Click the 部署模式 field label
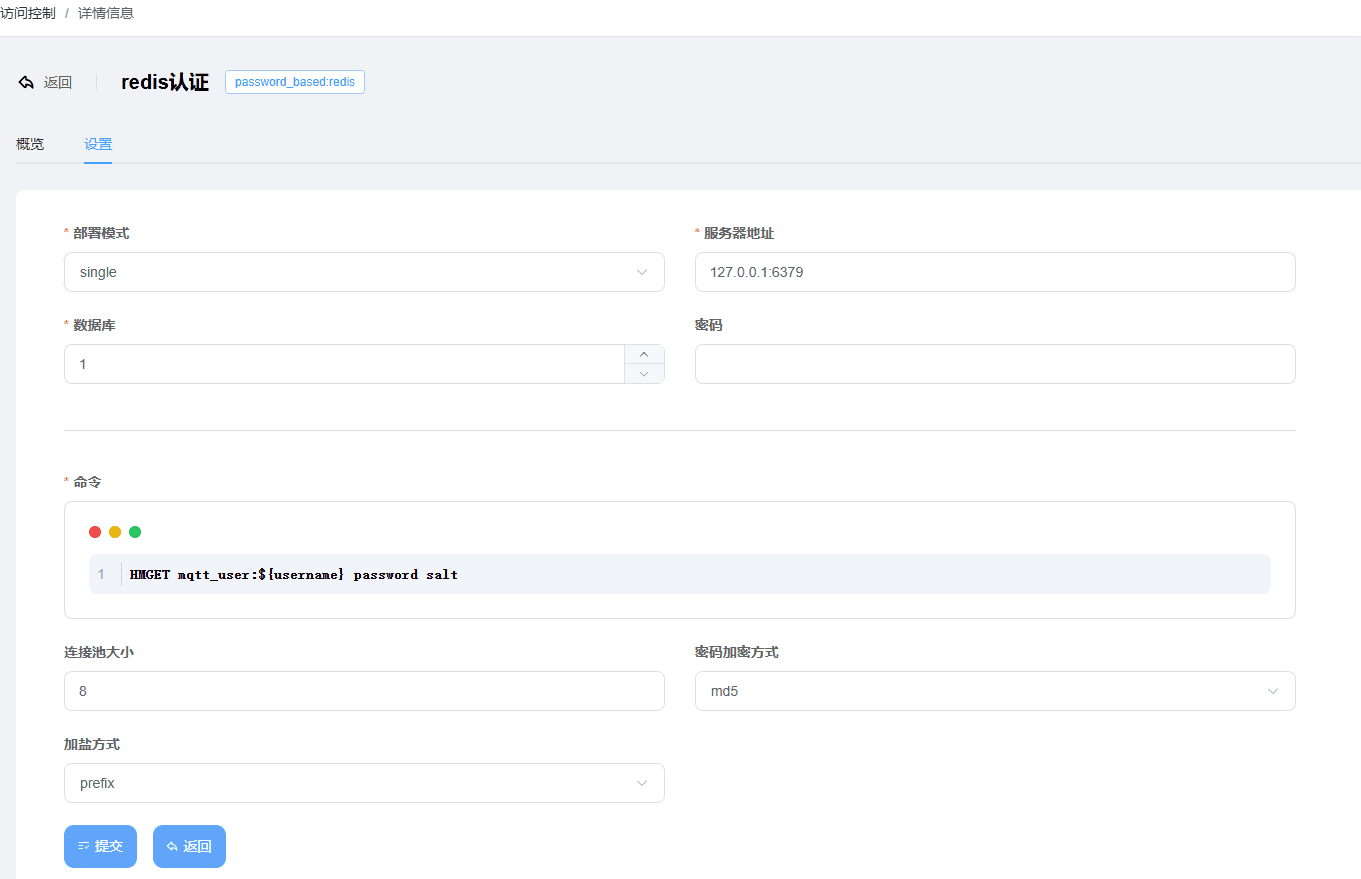Viewport: 1361px width, 879px height. (101, 233)
